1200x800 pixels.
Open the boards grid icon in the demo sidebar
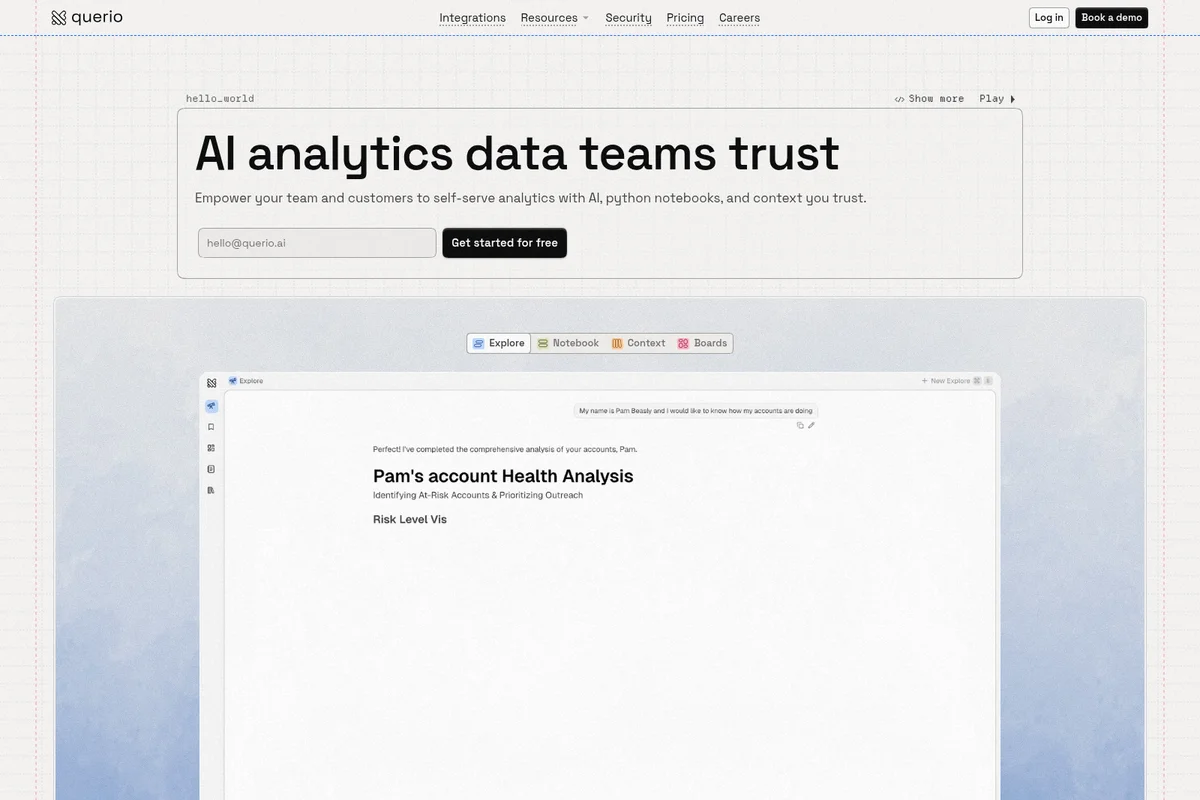(x=211, y=448)
